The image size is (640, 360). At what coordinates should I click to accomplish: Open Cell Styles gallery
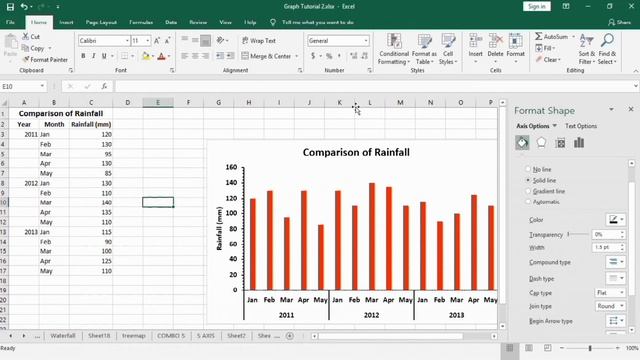tap(448, 49)
